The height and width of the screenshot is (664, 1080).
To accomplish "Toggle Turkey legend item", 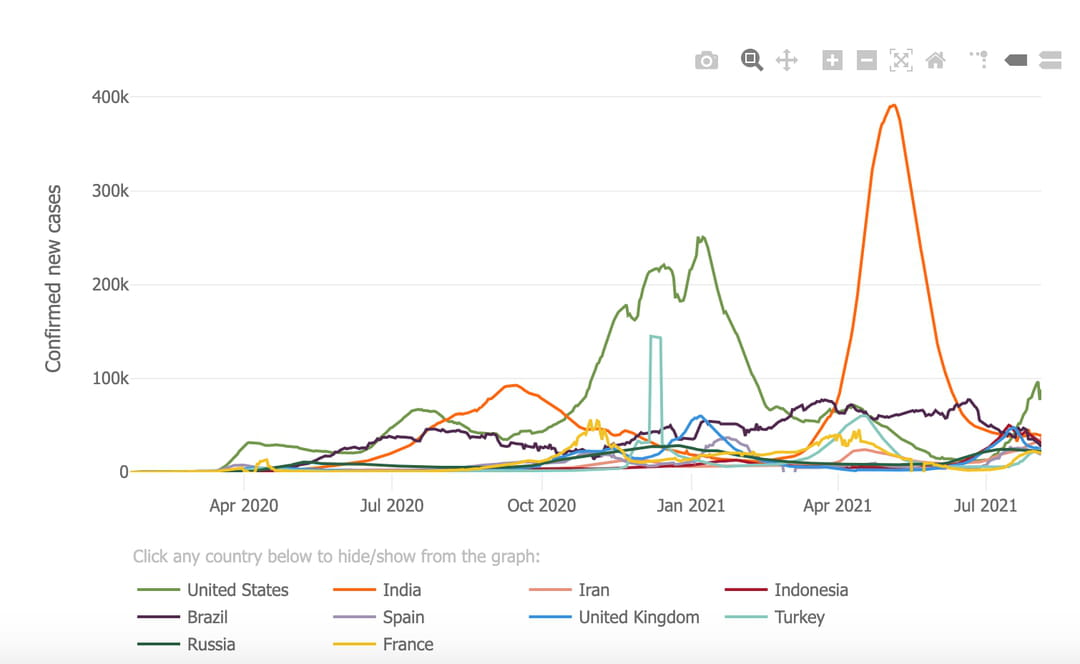I will click(x=799, y=617).
